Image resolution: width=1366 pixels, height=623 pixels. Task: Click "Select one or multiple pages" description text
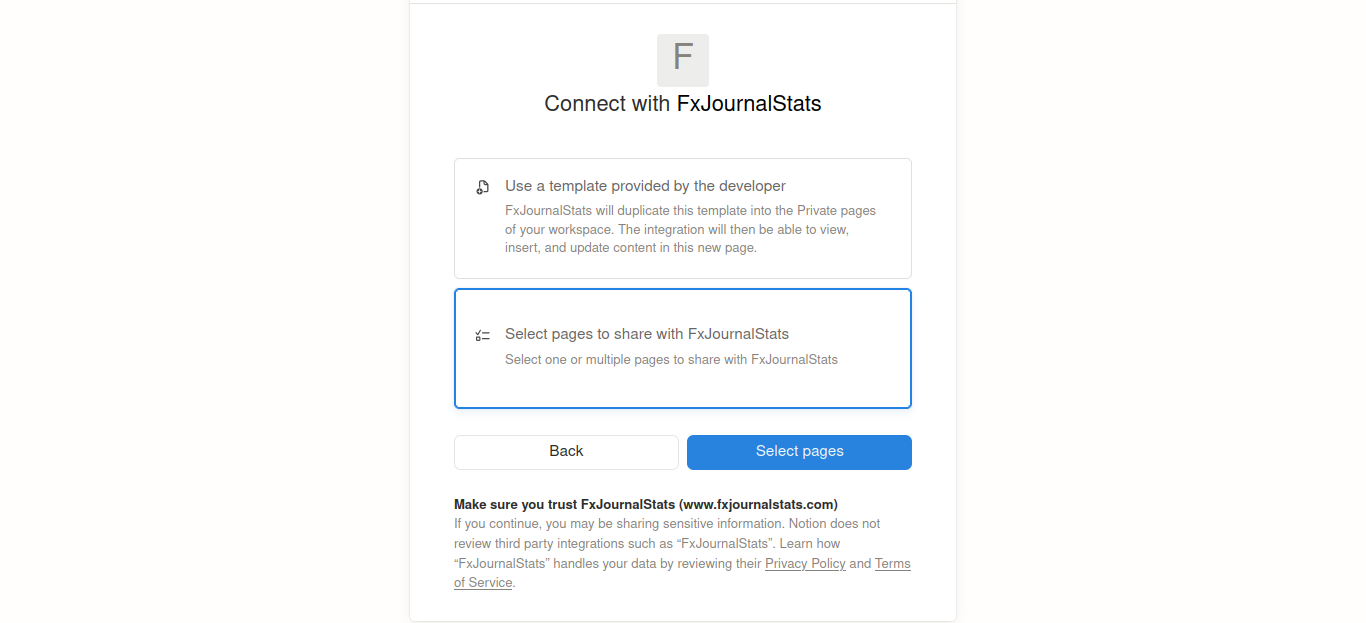[x=671, y=359]
